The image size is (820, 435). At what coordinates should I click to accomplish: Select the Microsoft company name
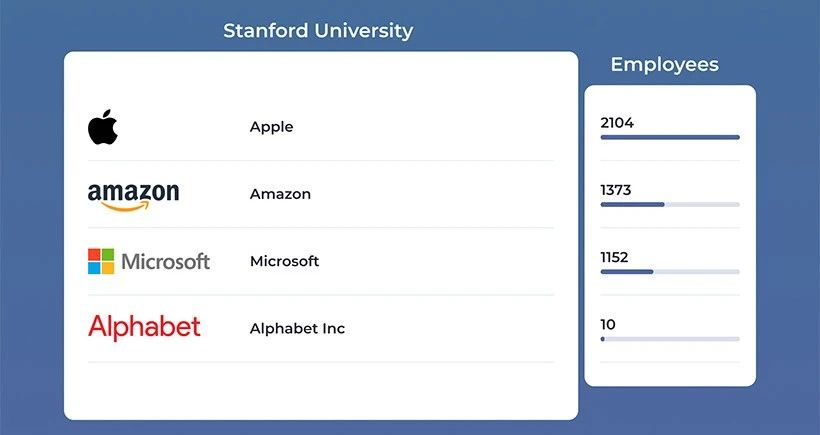point(284,261)
